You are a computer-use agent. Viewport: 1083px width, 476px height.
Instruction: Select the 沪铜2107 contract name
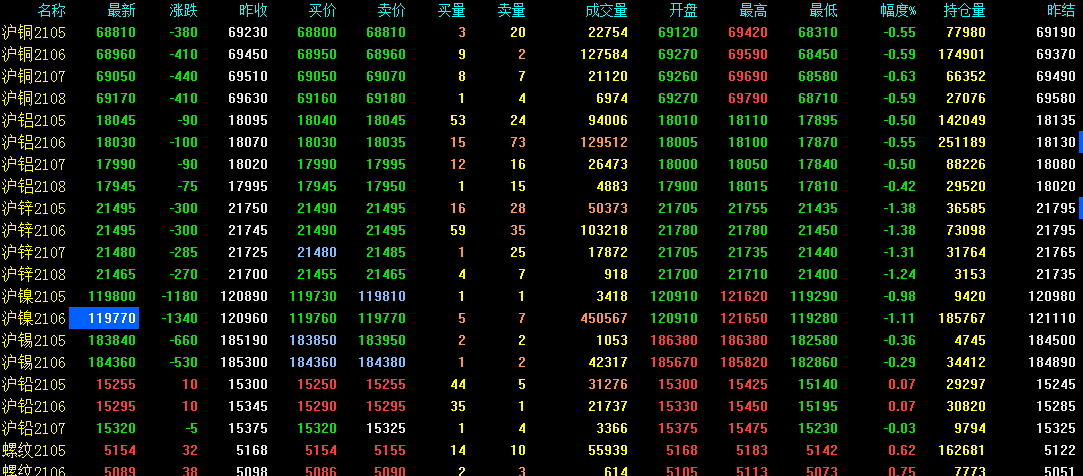33,77
